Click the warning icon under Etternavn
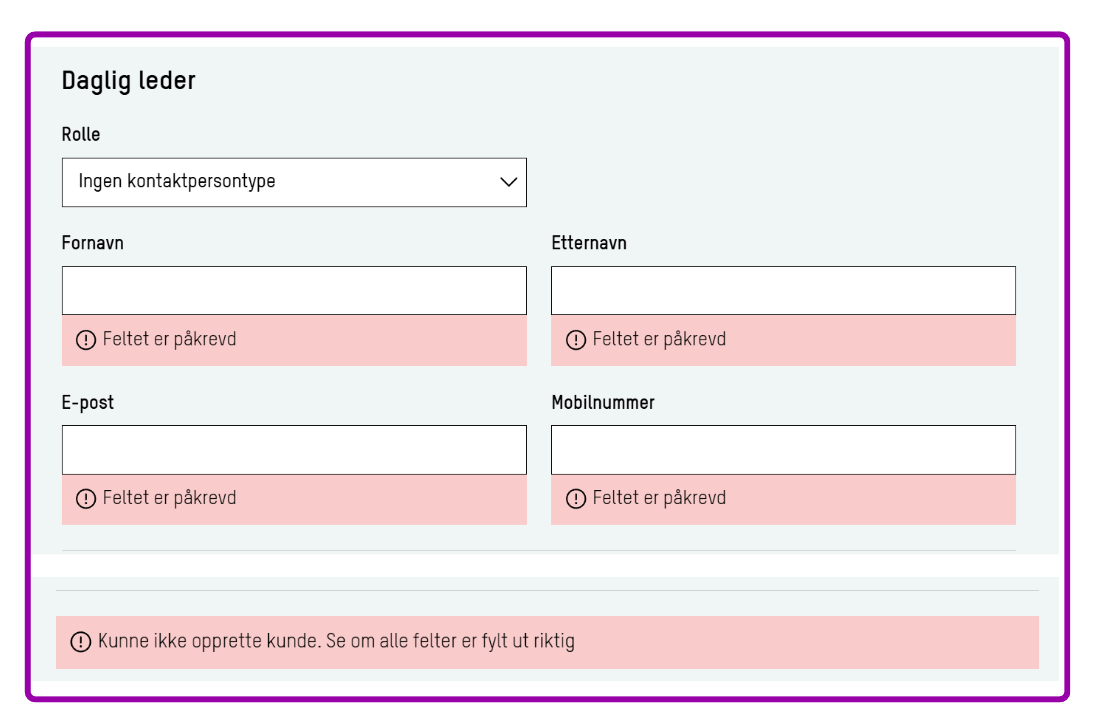The height and width of the screenshot is (718, 1095). click(576, 340)
